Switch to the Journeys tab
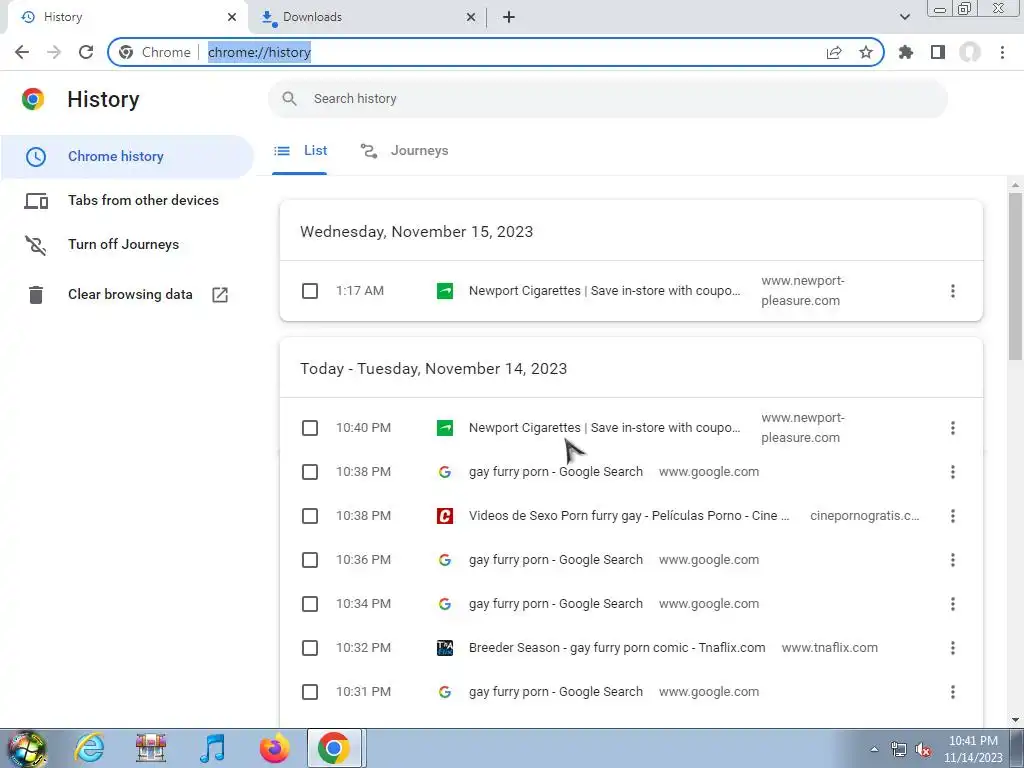The height and width of the screenshot is (768, 1024). tap(404, 151)
